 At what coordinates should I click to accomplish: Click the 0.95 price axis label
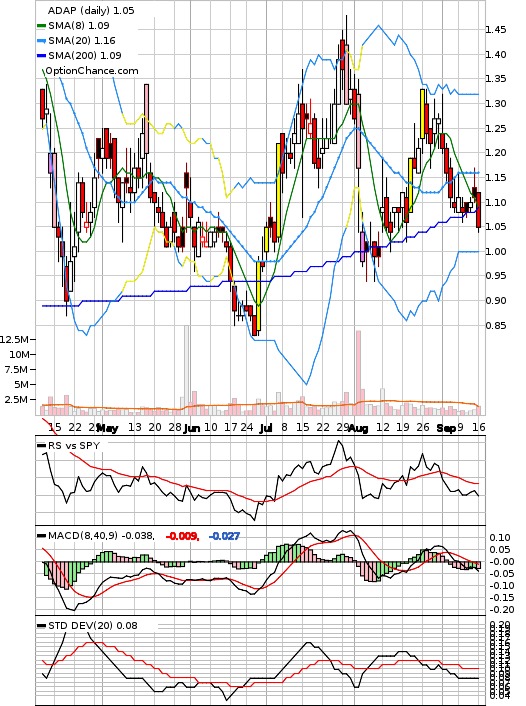coord(495,276)
